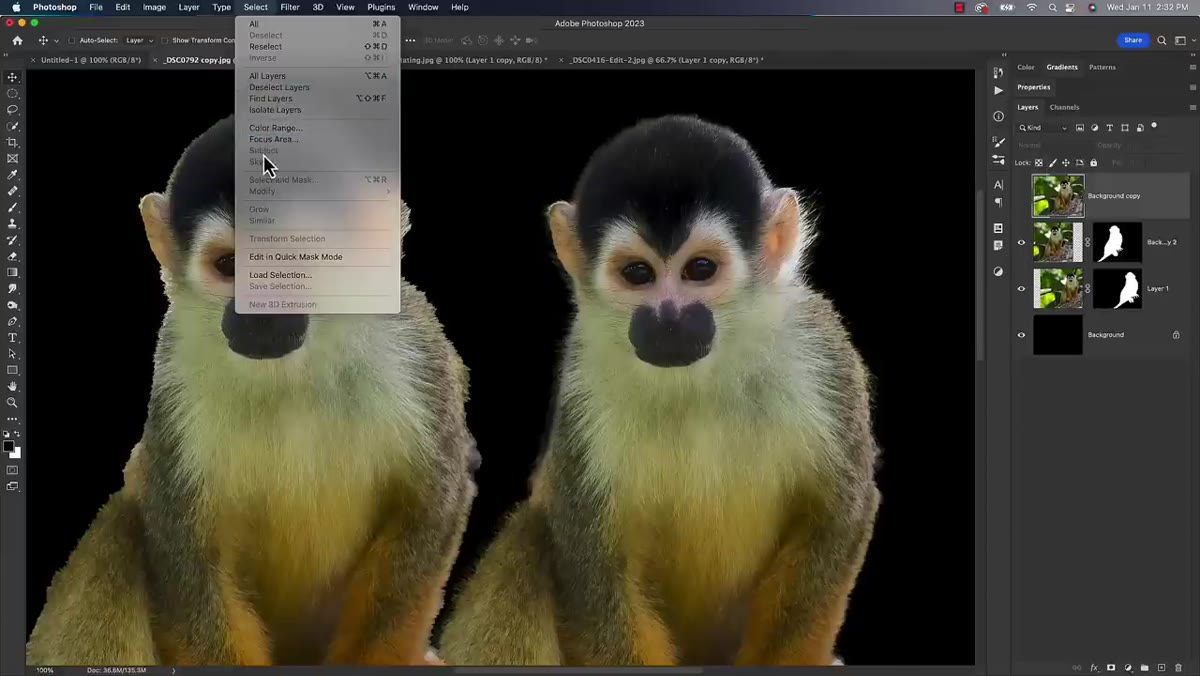Hide the black Background layer

(1021, 335)
